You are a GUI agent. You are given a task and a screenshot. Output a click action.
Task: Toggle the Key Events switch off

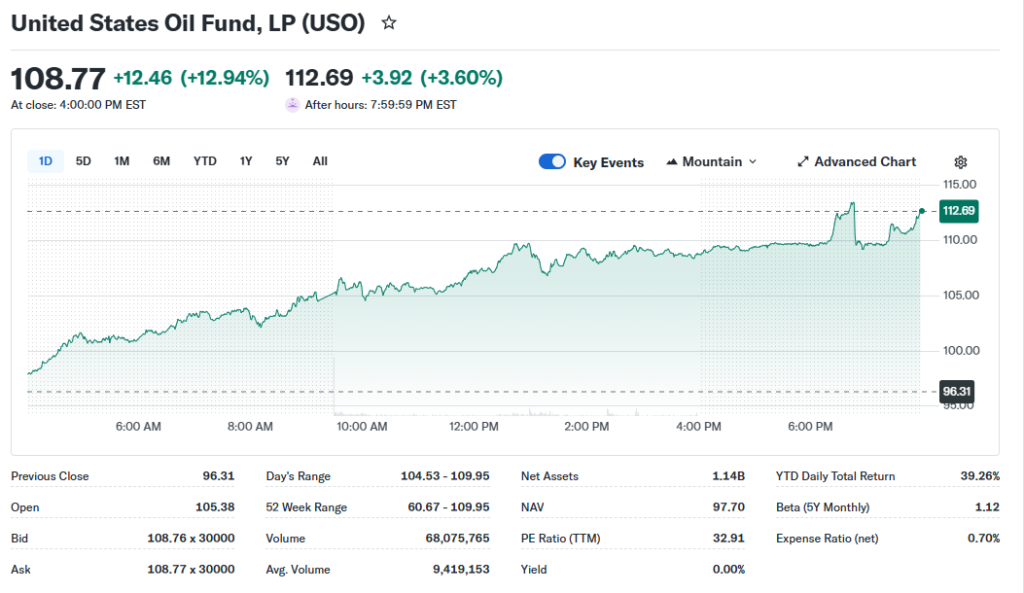[552, 162]
